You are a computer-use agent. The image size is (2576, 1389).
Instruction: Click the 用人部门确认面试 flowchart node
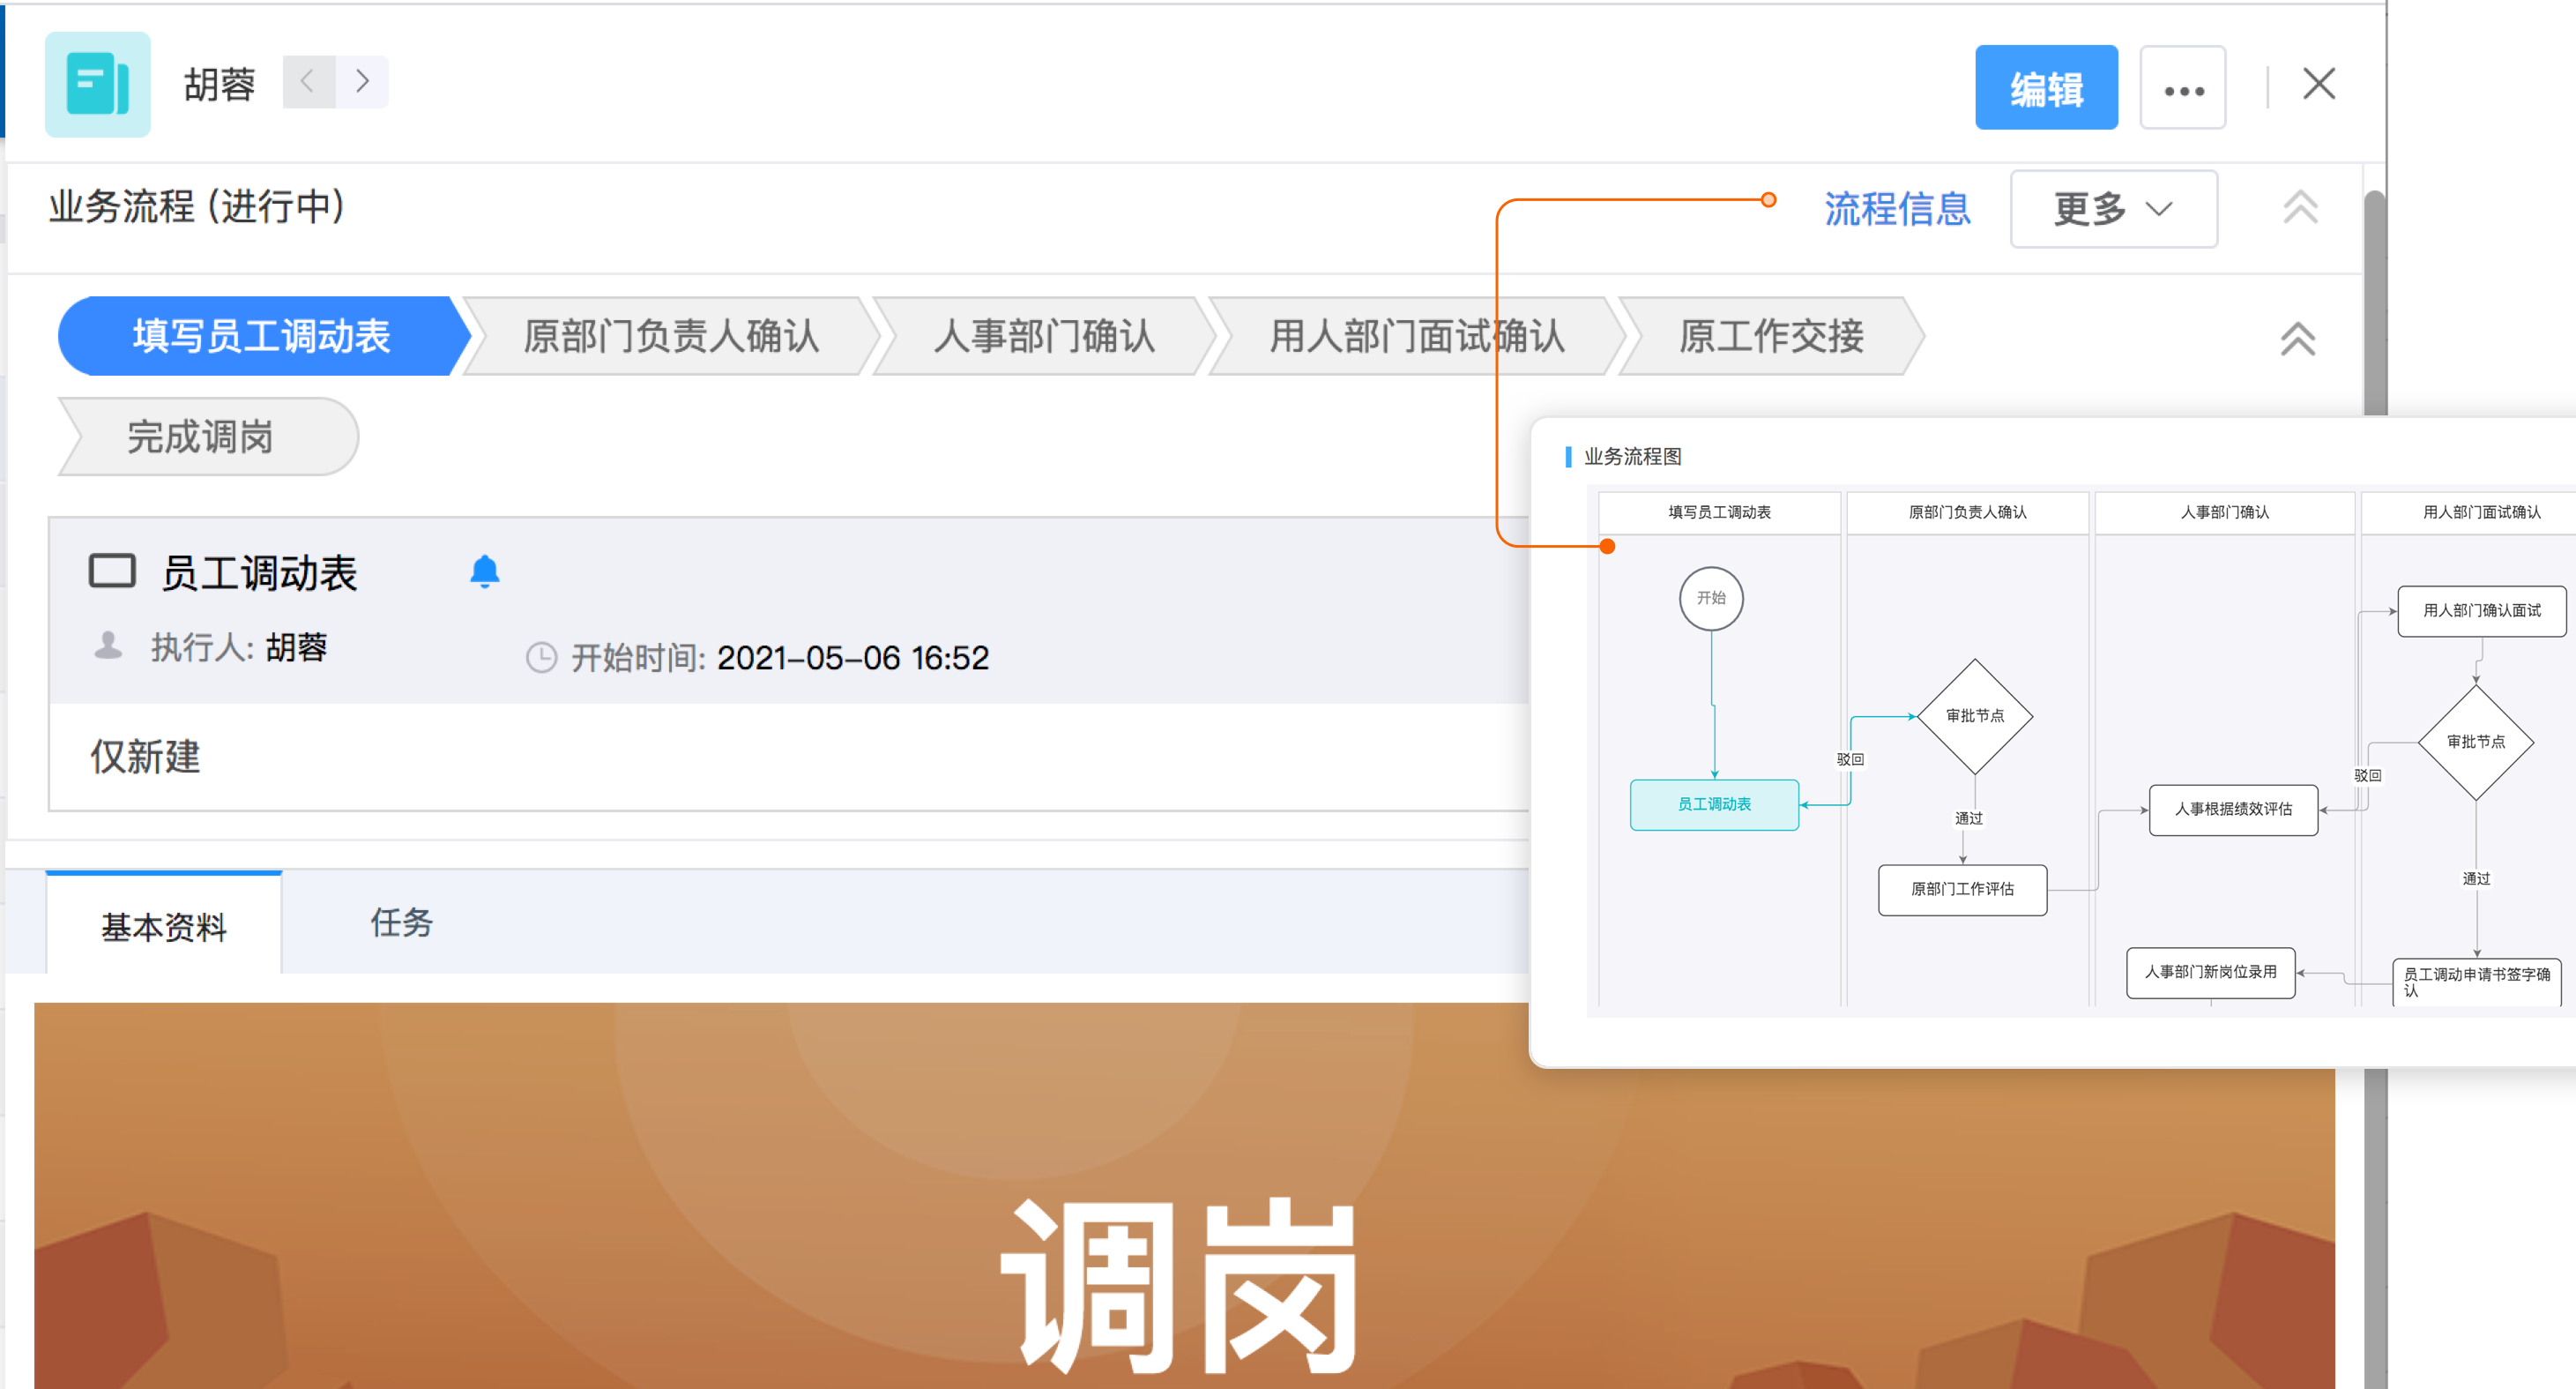(2481, 611)
